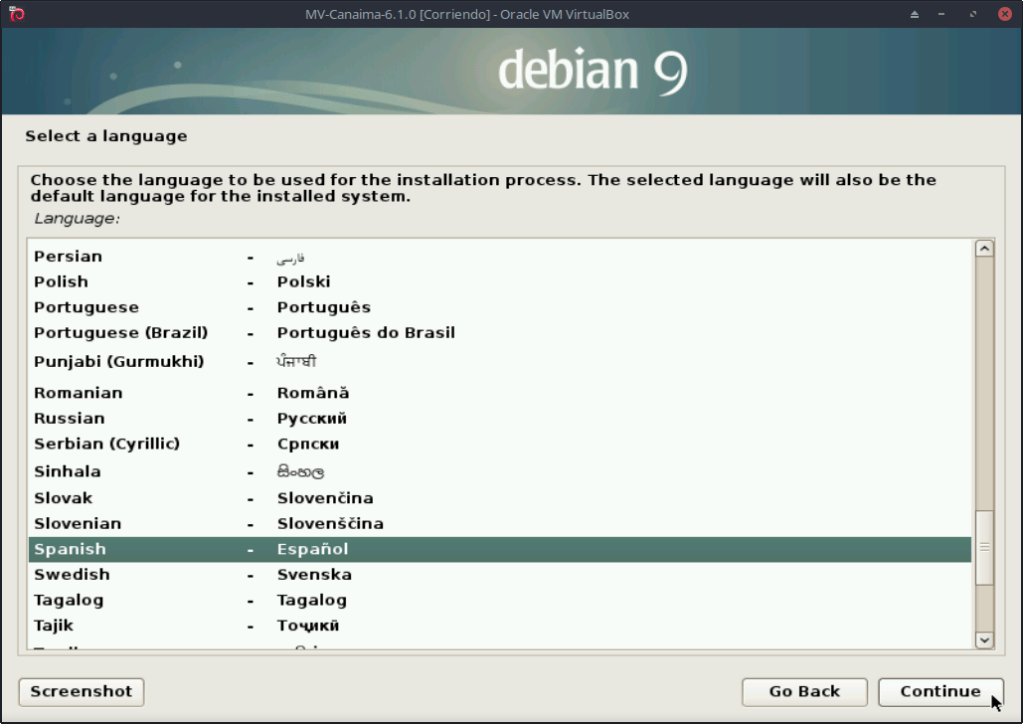Image resolution: width=1023 pixels, height=724 pixels.
Task: Click the scroll down arrow of language list
Action: [984, 640]
